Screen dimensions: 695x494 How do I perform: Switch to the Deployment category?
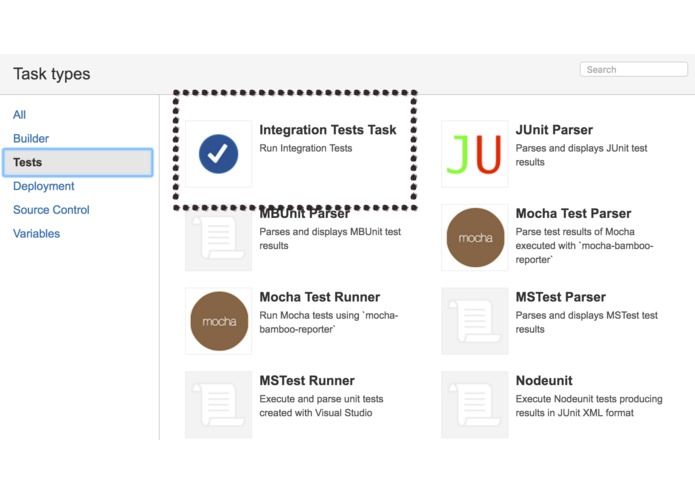[44, 186]
